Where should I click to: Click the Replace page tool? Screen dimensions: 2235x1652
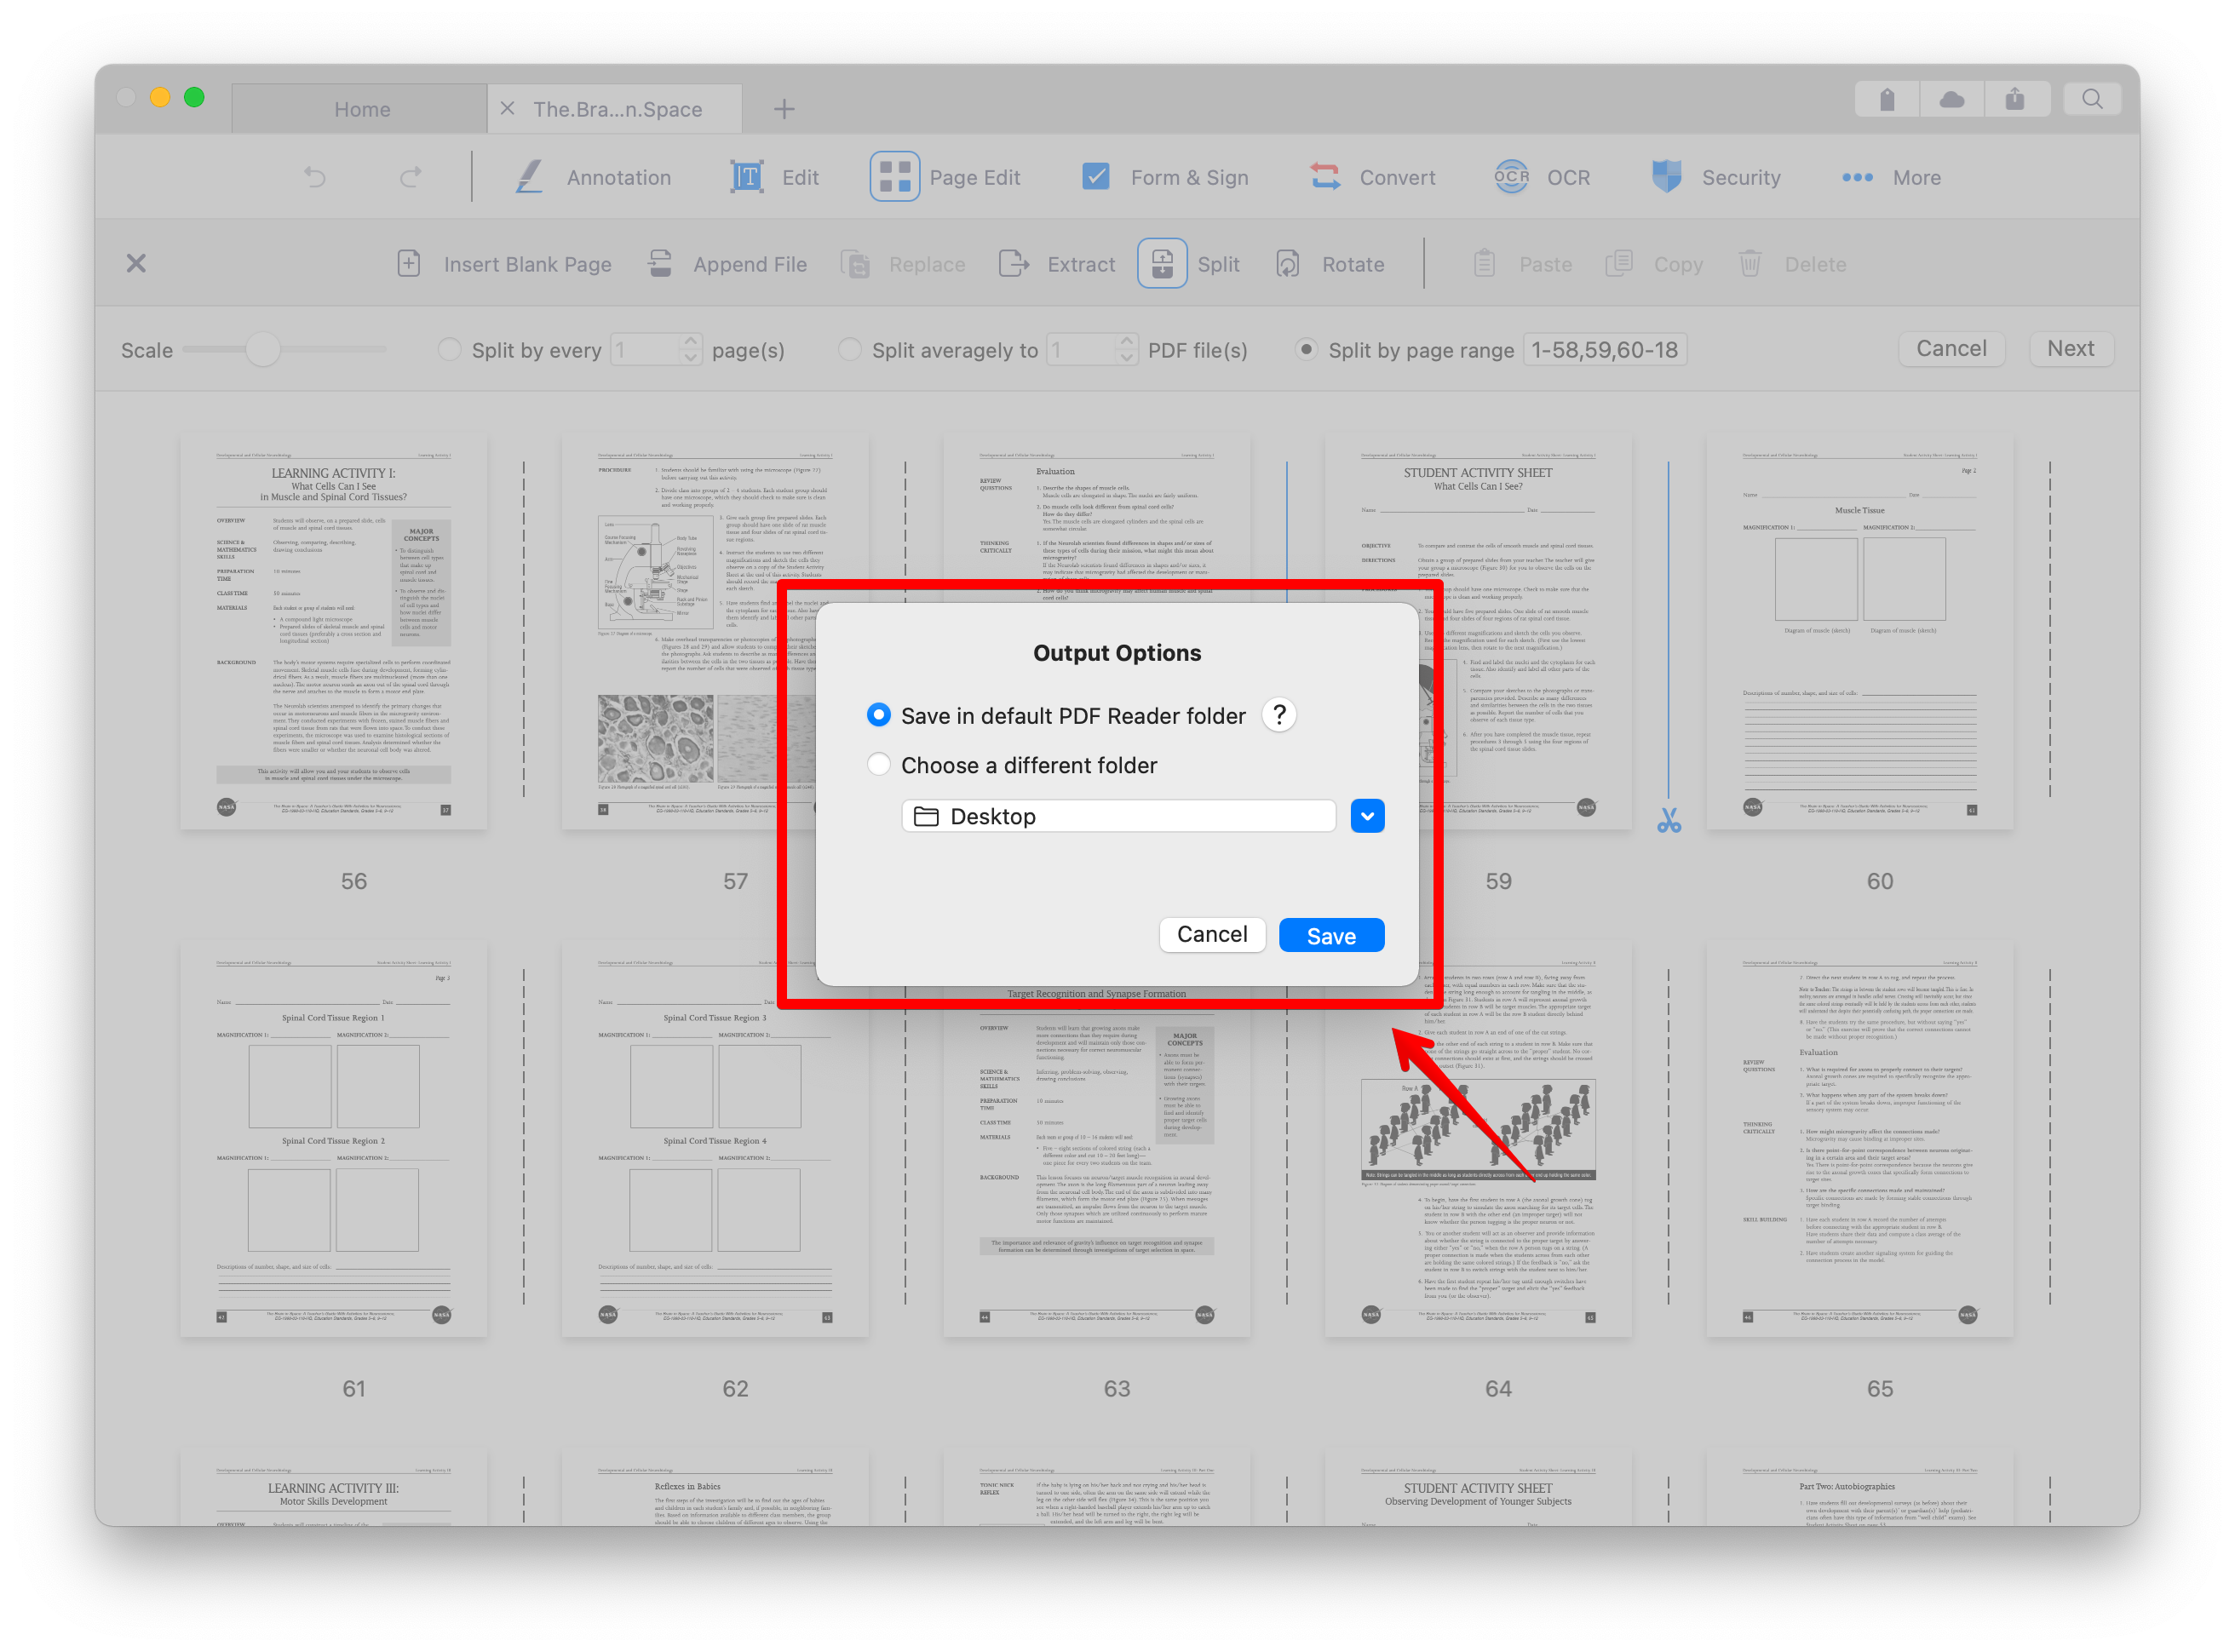point(903,264)
